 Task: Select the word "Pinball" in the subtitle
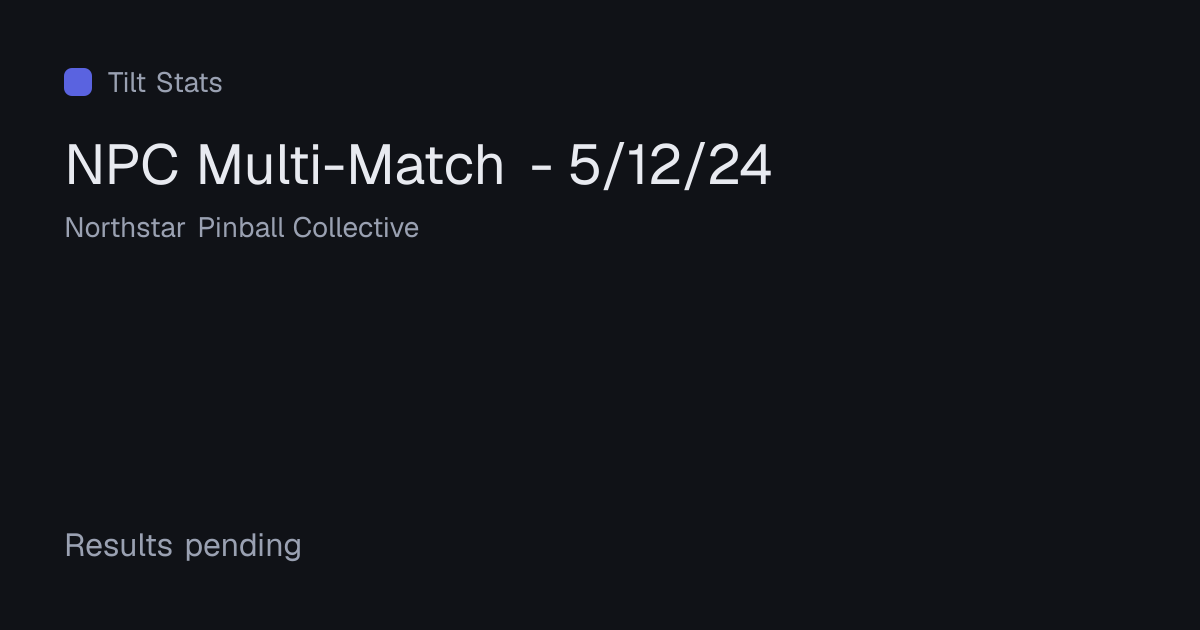click(241, 228)
